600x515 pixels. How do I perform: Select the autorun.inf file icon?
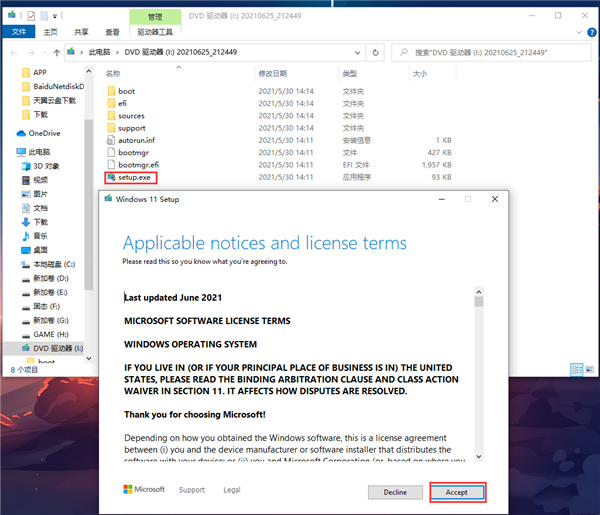click(x=110, y=140)
